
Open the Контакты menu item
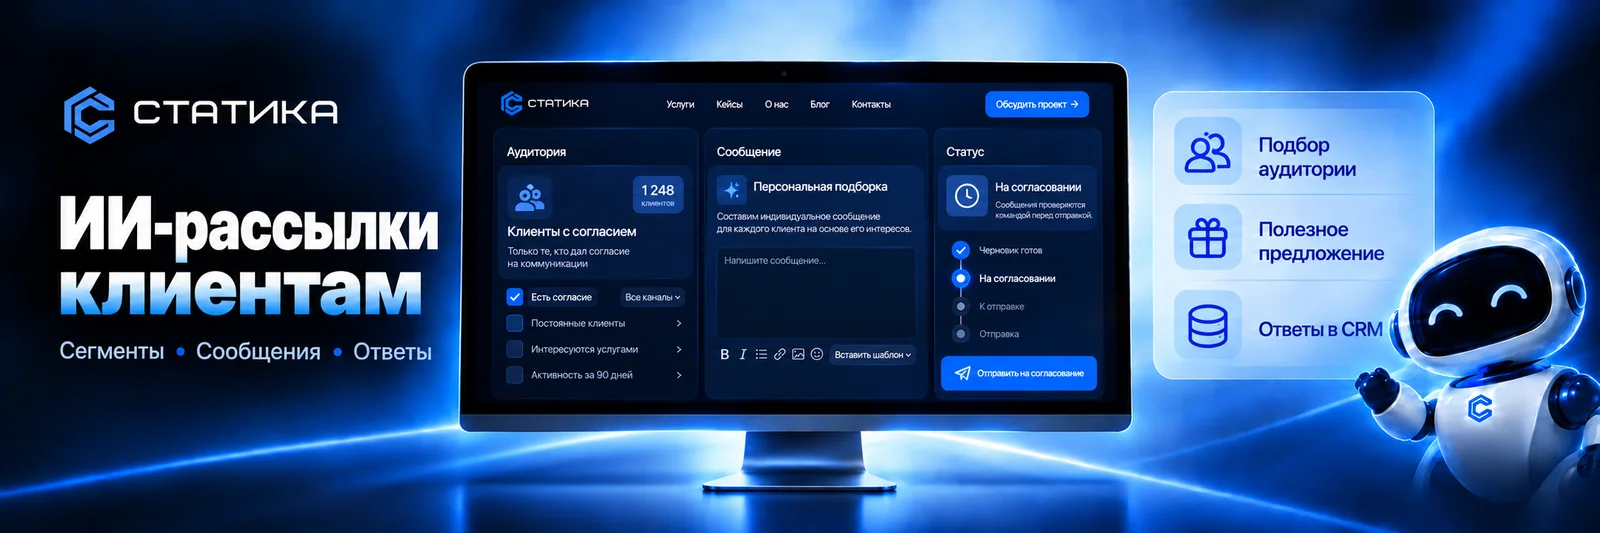[x=871, y=104]
